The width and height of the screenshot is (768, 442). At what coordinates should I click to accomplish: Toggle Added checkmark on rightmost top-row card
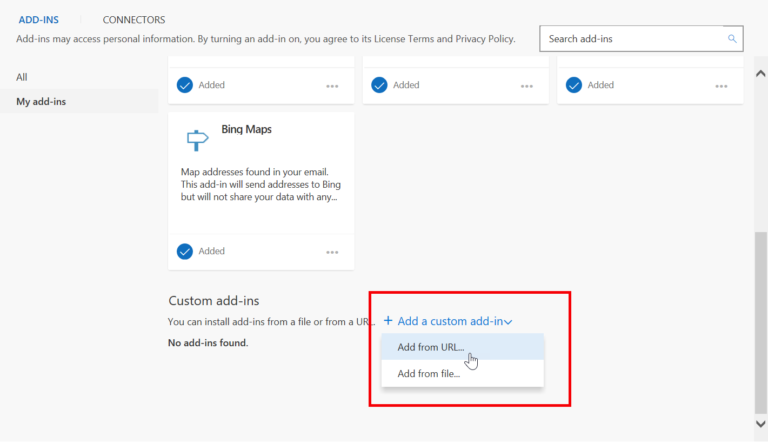pyautogui.click(x=574, y=85)
